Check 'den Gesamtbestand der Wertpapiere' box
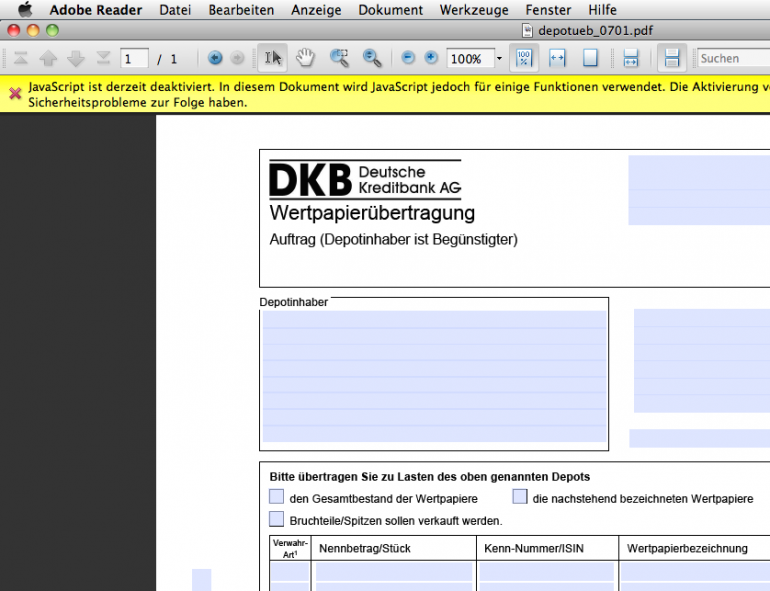 click(277, 497)
